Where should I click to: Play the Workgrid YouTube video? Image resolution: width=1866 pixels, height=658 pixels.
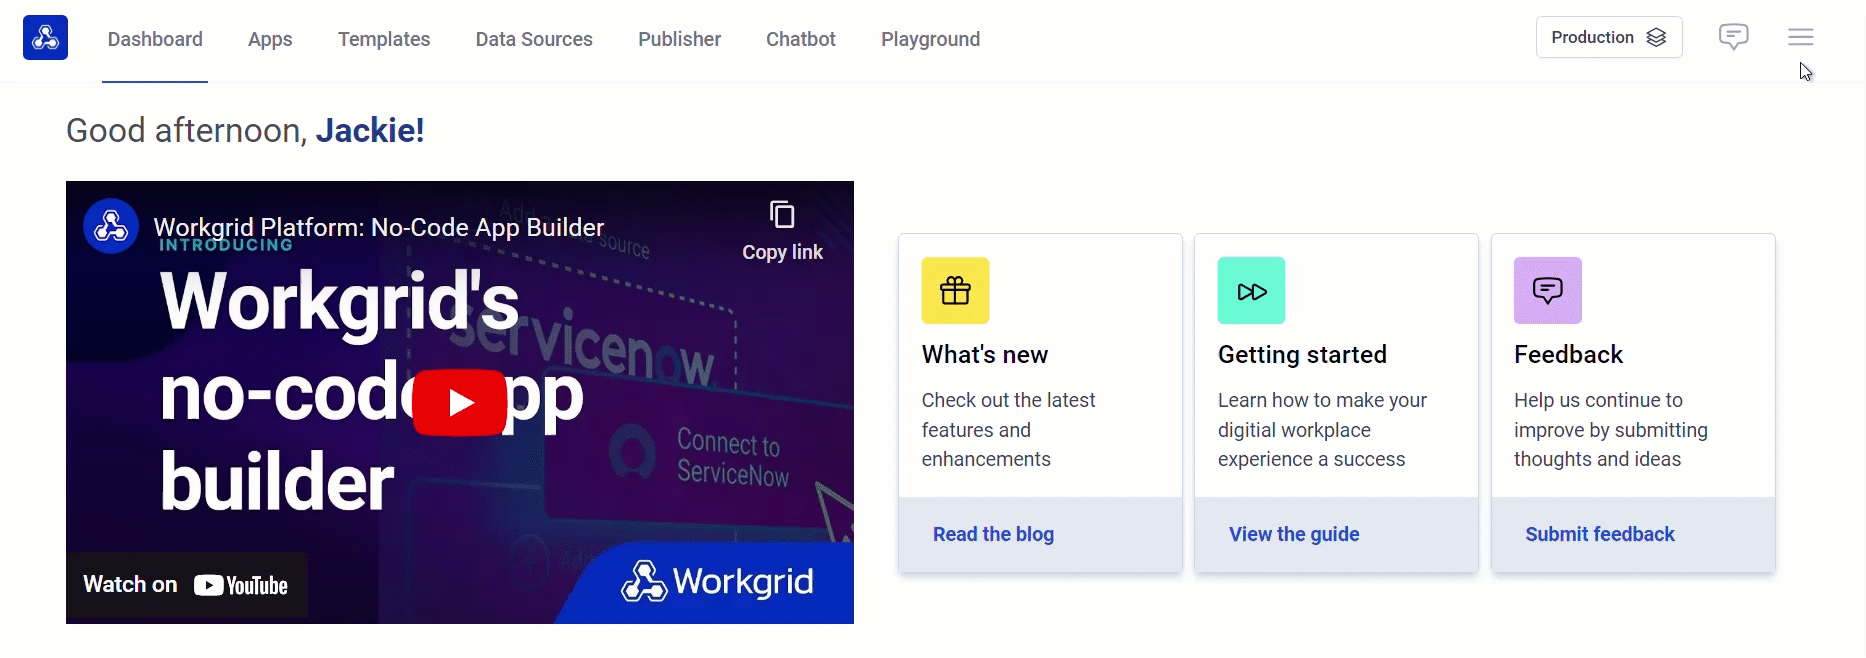460,402
